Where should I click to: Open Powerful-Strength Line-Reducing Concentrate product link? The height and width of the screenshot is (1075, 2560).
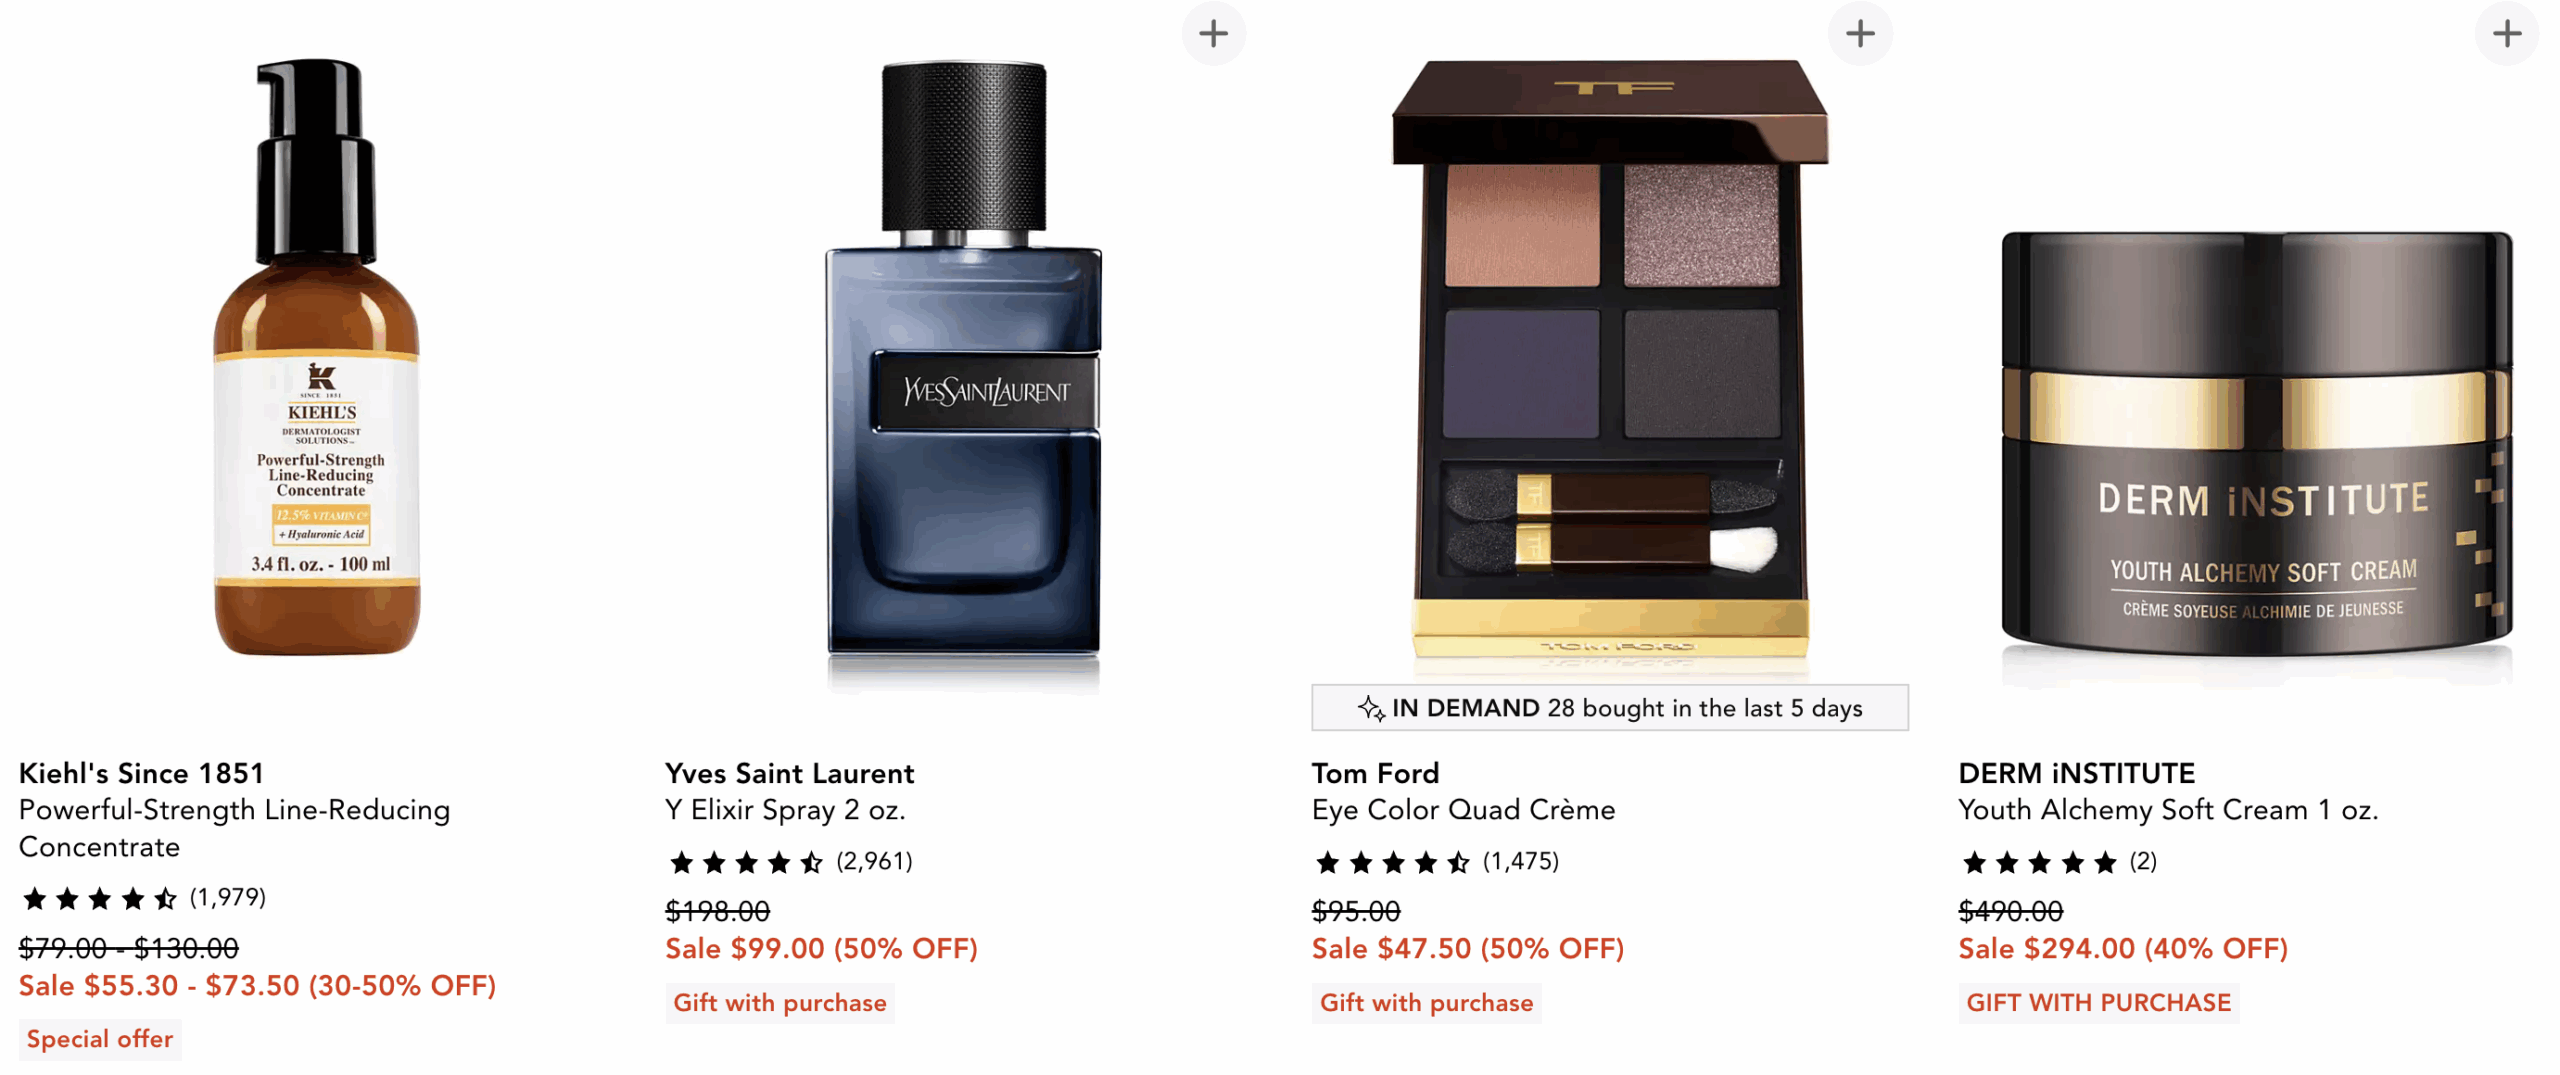click(234, 828)
